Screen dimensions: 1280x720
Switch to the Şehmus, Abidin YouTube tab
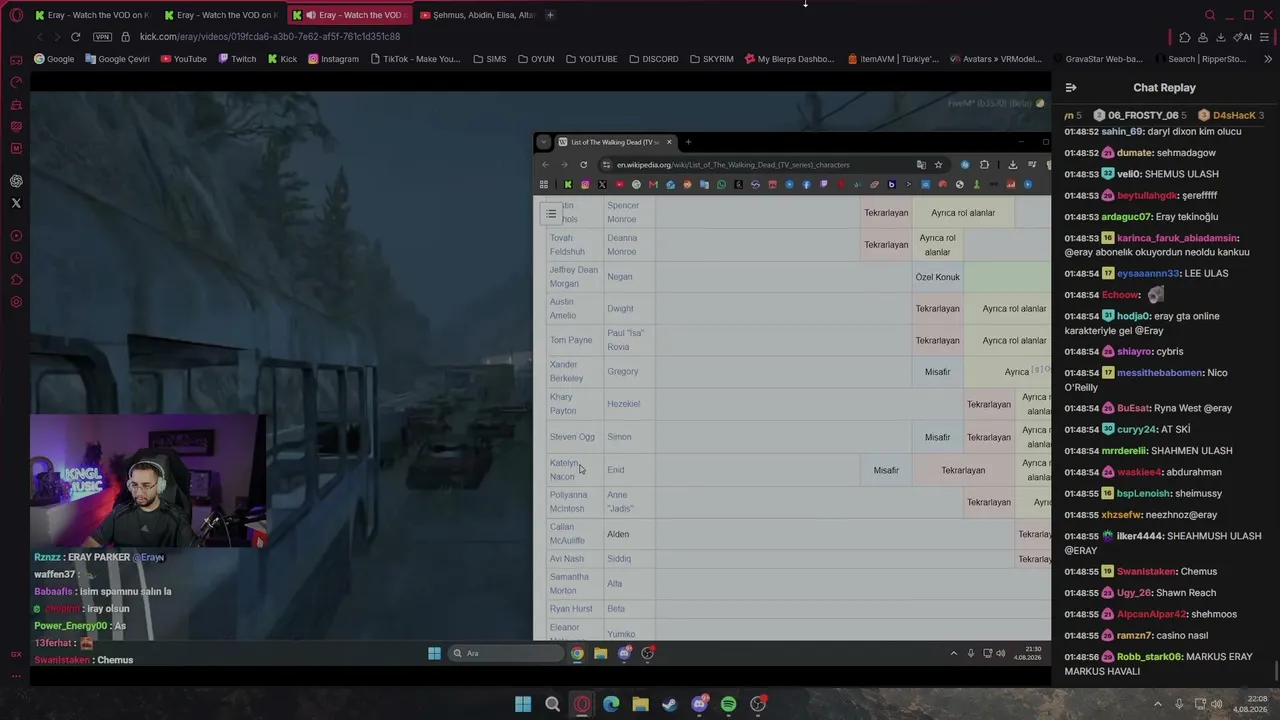point(479,15)
